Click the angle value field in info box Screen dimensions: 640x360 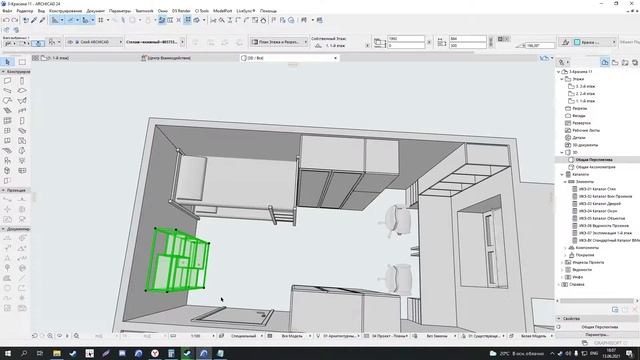click(540, 46)
